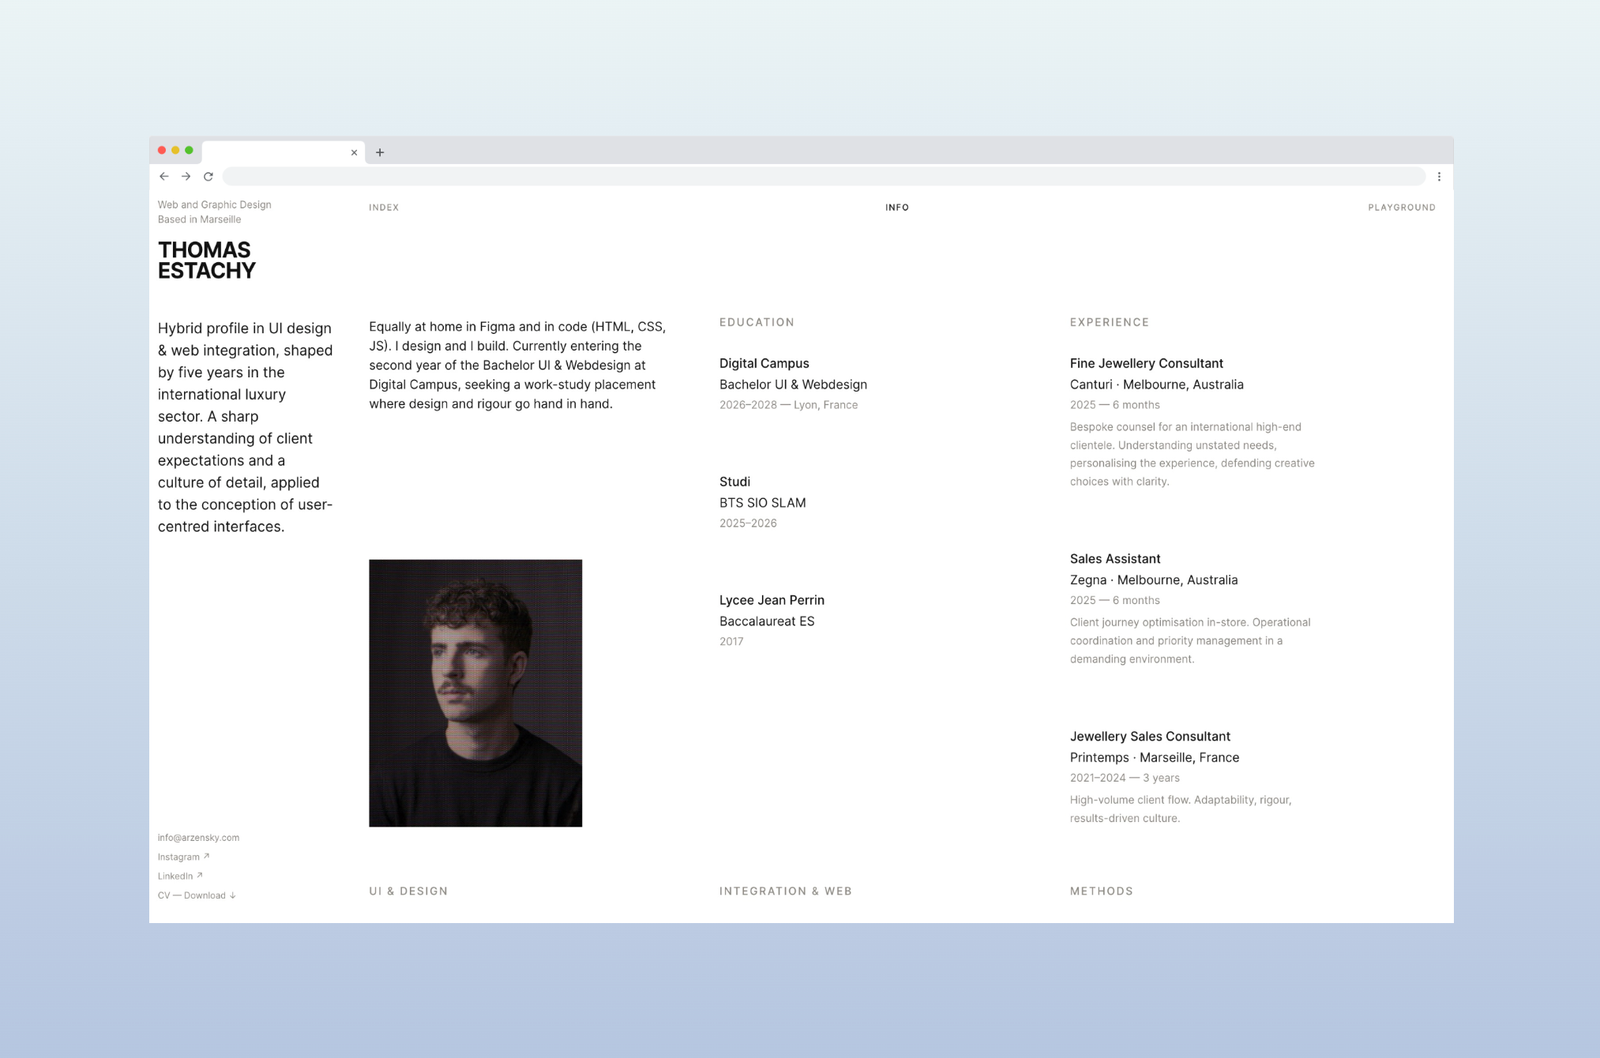The height and width of the screenshot is (1058, 1600).
Task: Open the LinkedIn profile link
Action: [176, 874]
